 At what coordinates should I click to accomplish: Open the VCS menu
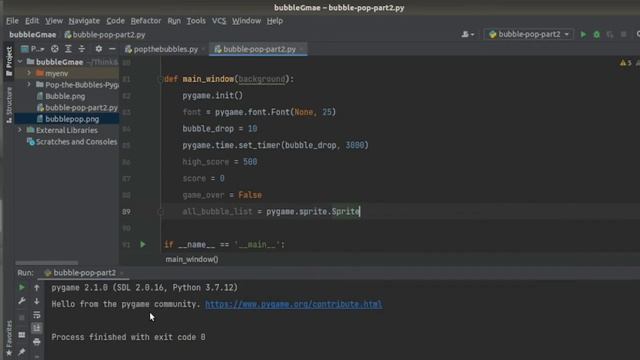(219, 21)
